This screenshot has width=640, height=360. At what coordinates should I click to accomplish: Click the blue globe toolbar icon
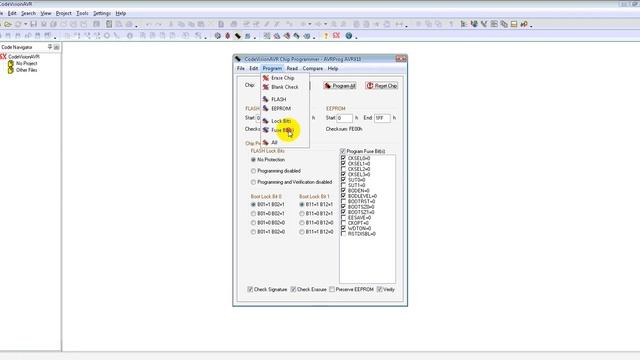coord(349,36)
